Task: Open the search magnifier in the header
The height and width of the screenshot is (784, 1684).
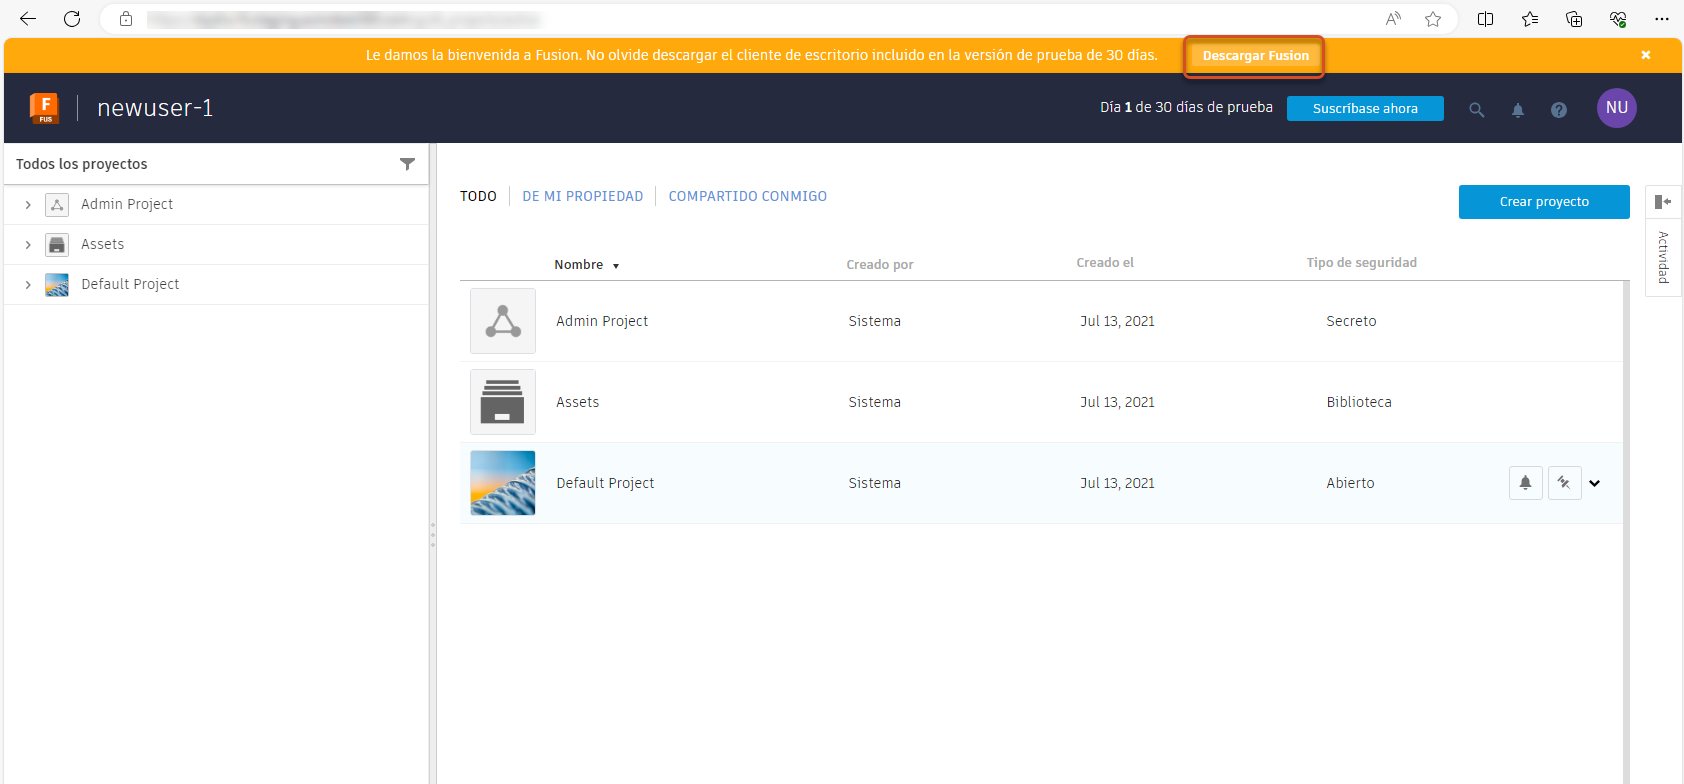Action: 1476,110
